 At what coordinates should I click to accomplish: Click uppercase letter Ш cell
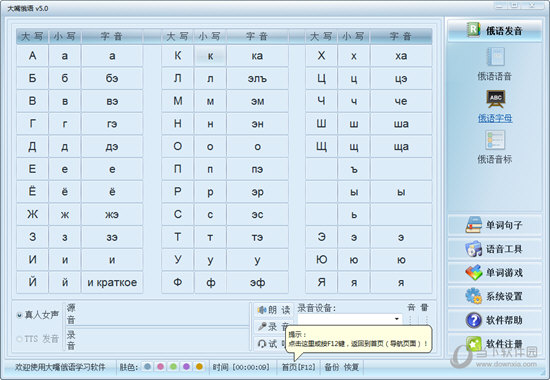321,124
